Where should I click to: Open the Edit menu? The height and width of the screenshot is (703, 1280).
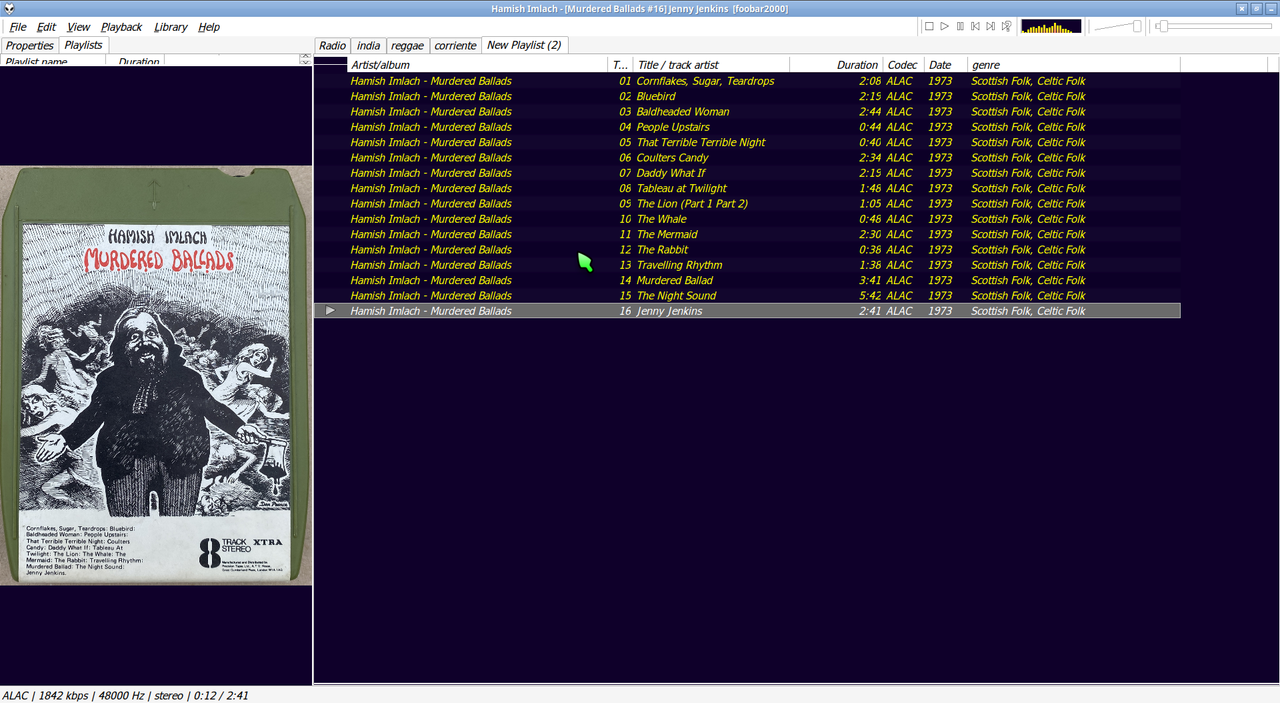pos(47,27)
